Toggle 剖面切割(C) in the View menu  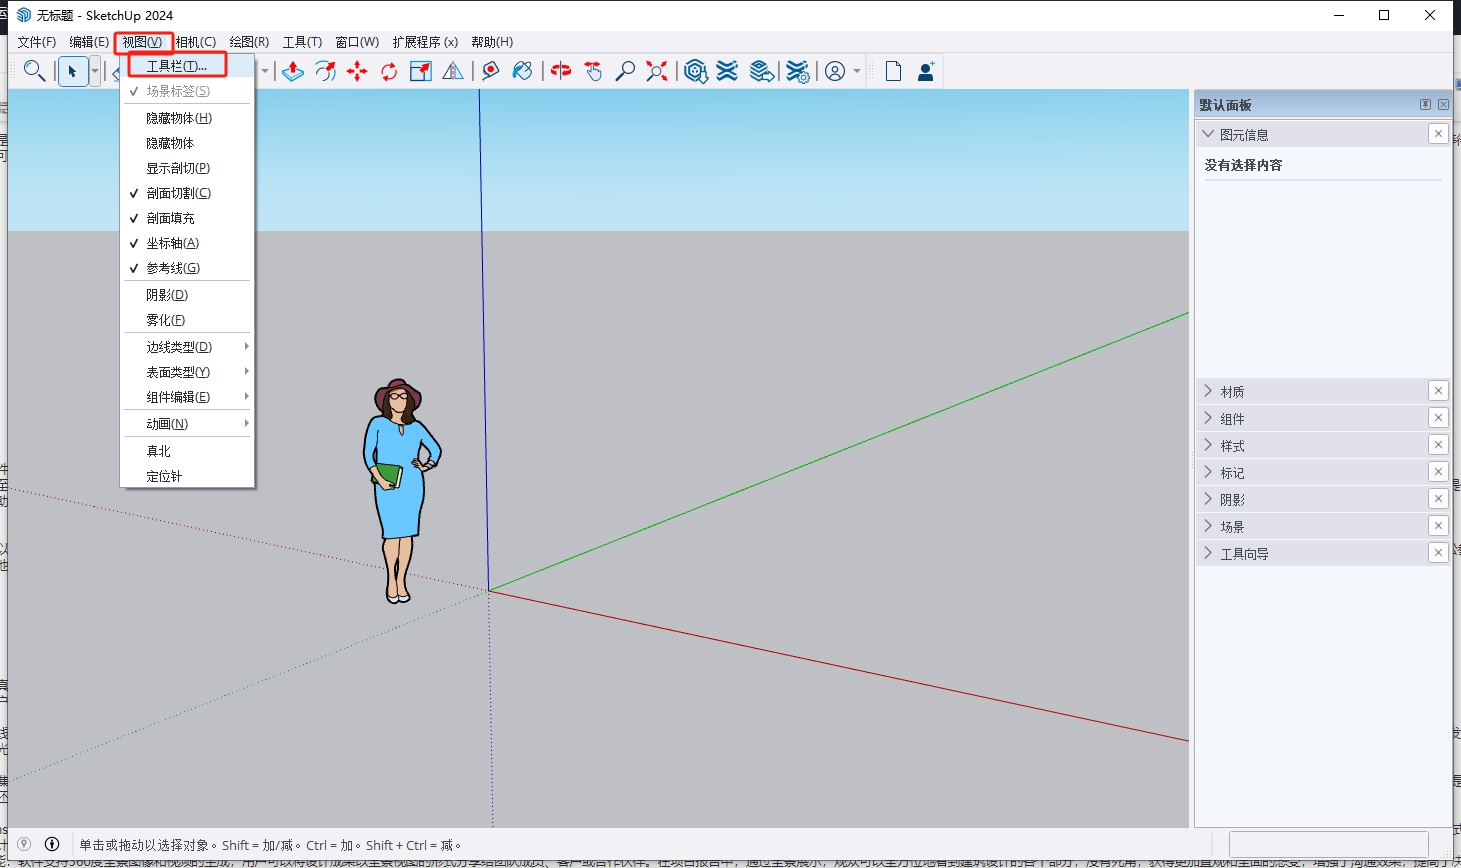pos(187,193)
